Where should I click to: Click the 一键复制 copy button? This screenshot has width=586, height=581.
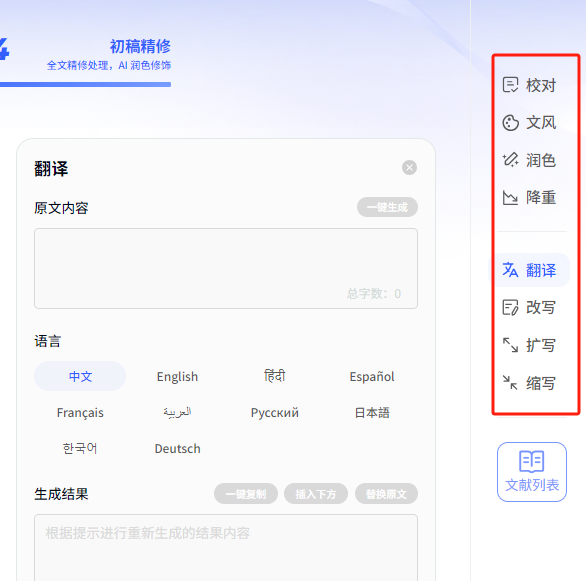(x=246, y=494)
